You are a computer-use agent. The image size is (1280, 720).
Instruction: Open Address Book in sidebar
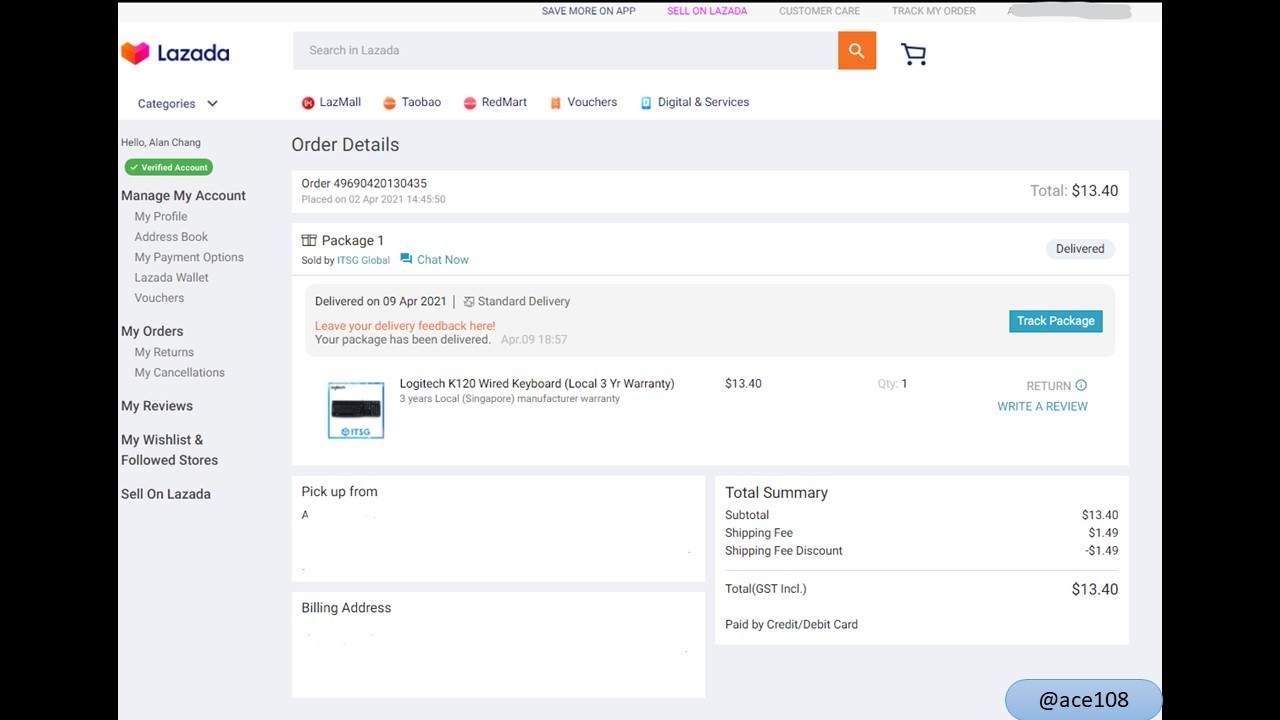click(171, 237)
